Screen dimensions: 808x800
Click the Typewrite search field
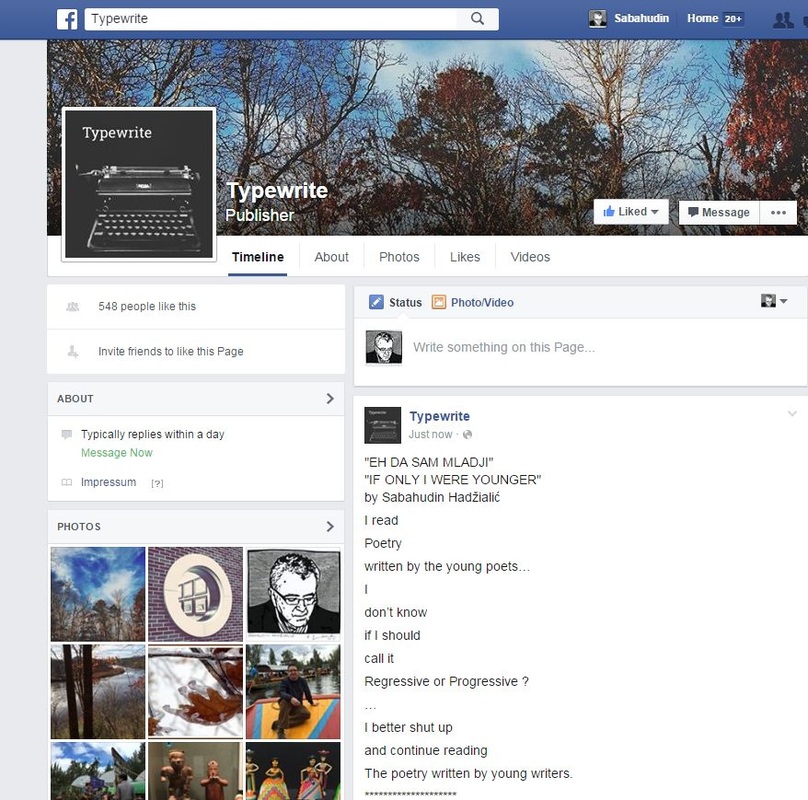(x=271, y=19)
